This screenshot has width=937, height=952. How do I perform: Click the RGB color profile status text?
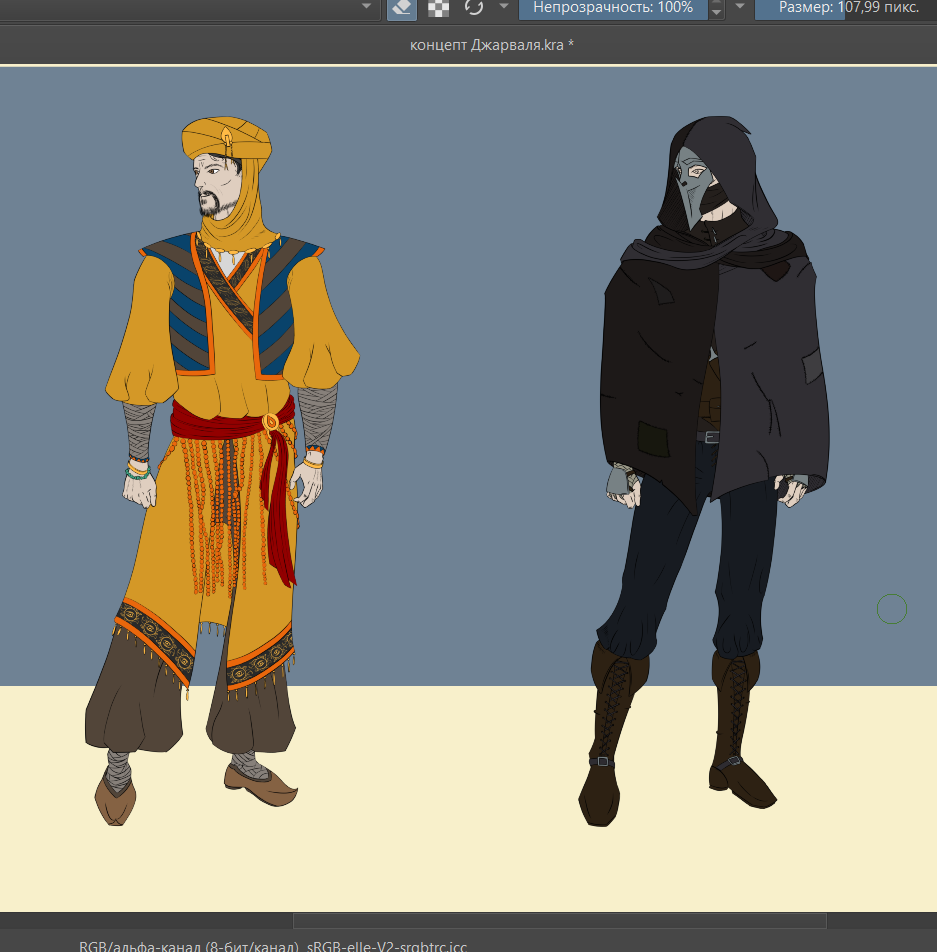coord(272,945)
